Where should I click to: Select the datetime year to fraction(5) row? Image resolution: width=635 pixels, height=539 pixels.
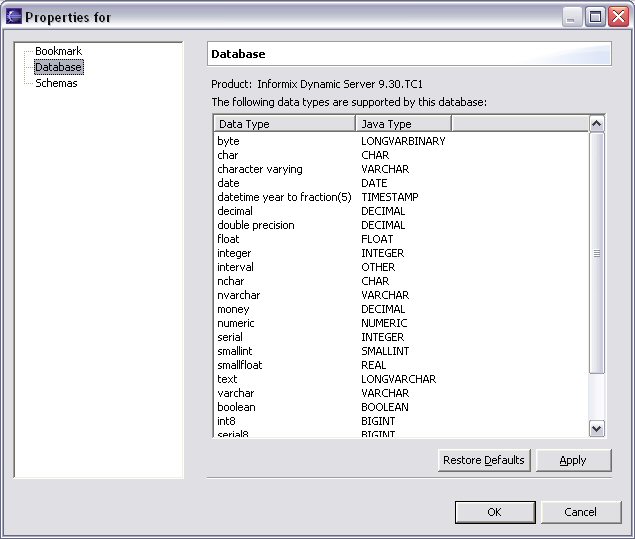coord(284,197)
